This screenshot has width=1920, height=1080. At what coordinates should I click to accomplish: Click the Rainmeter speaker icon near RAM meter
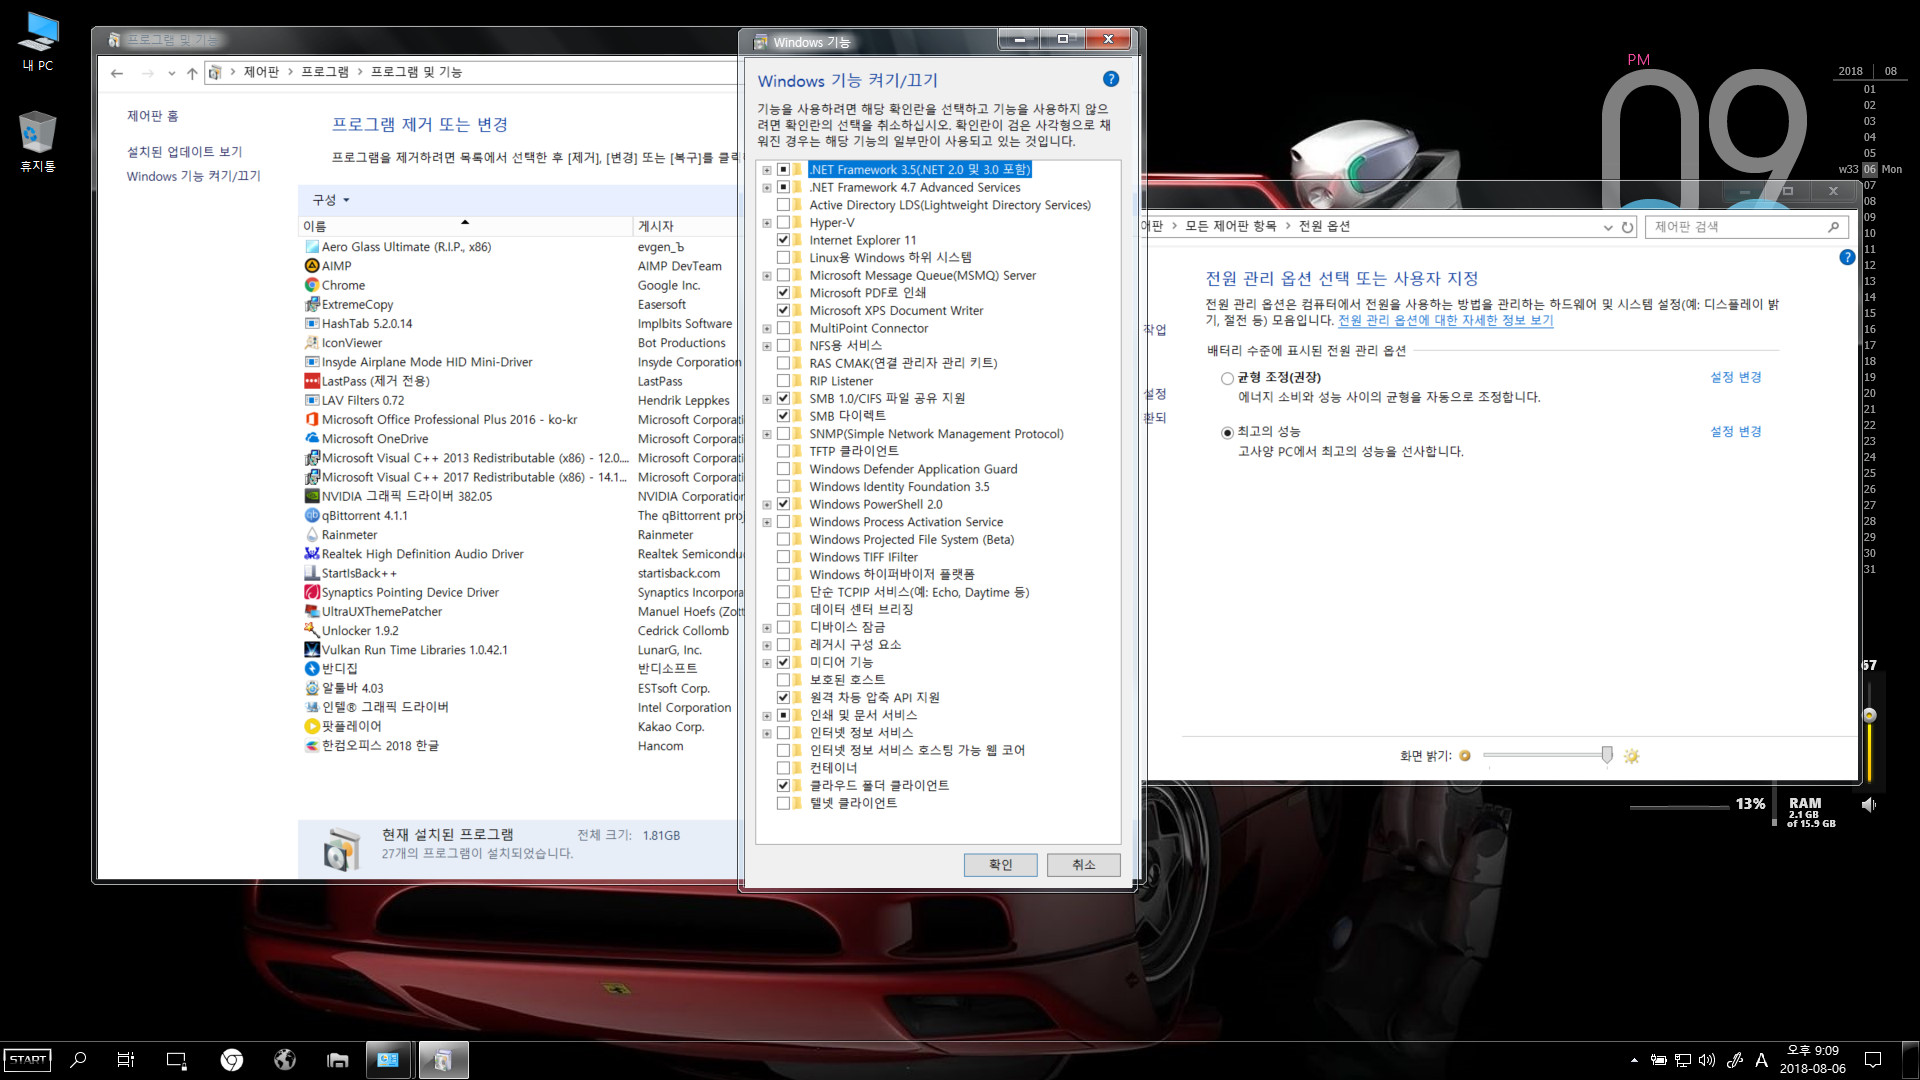[1868, 805]
